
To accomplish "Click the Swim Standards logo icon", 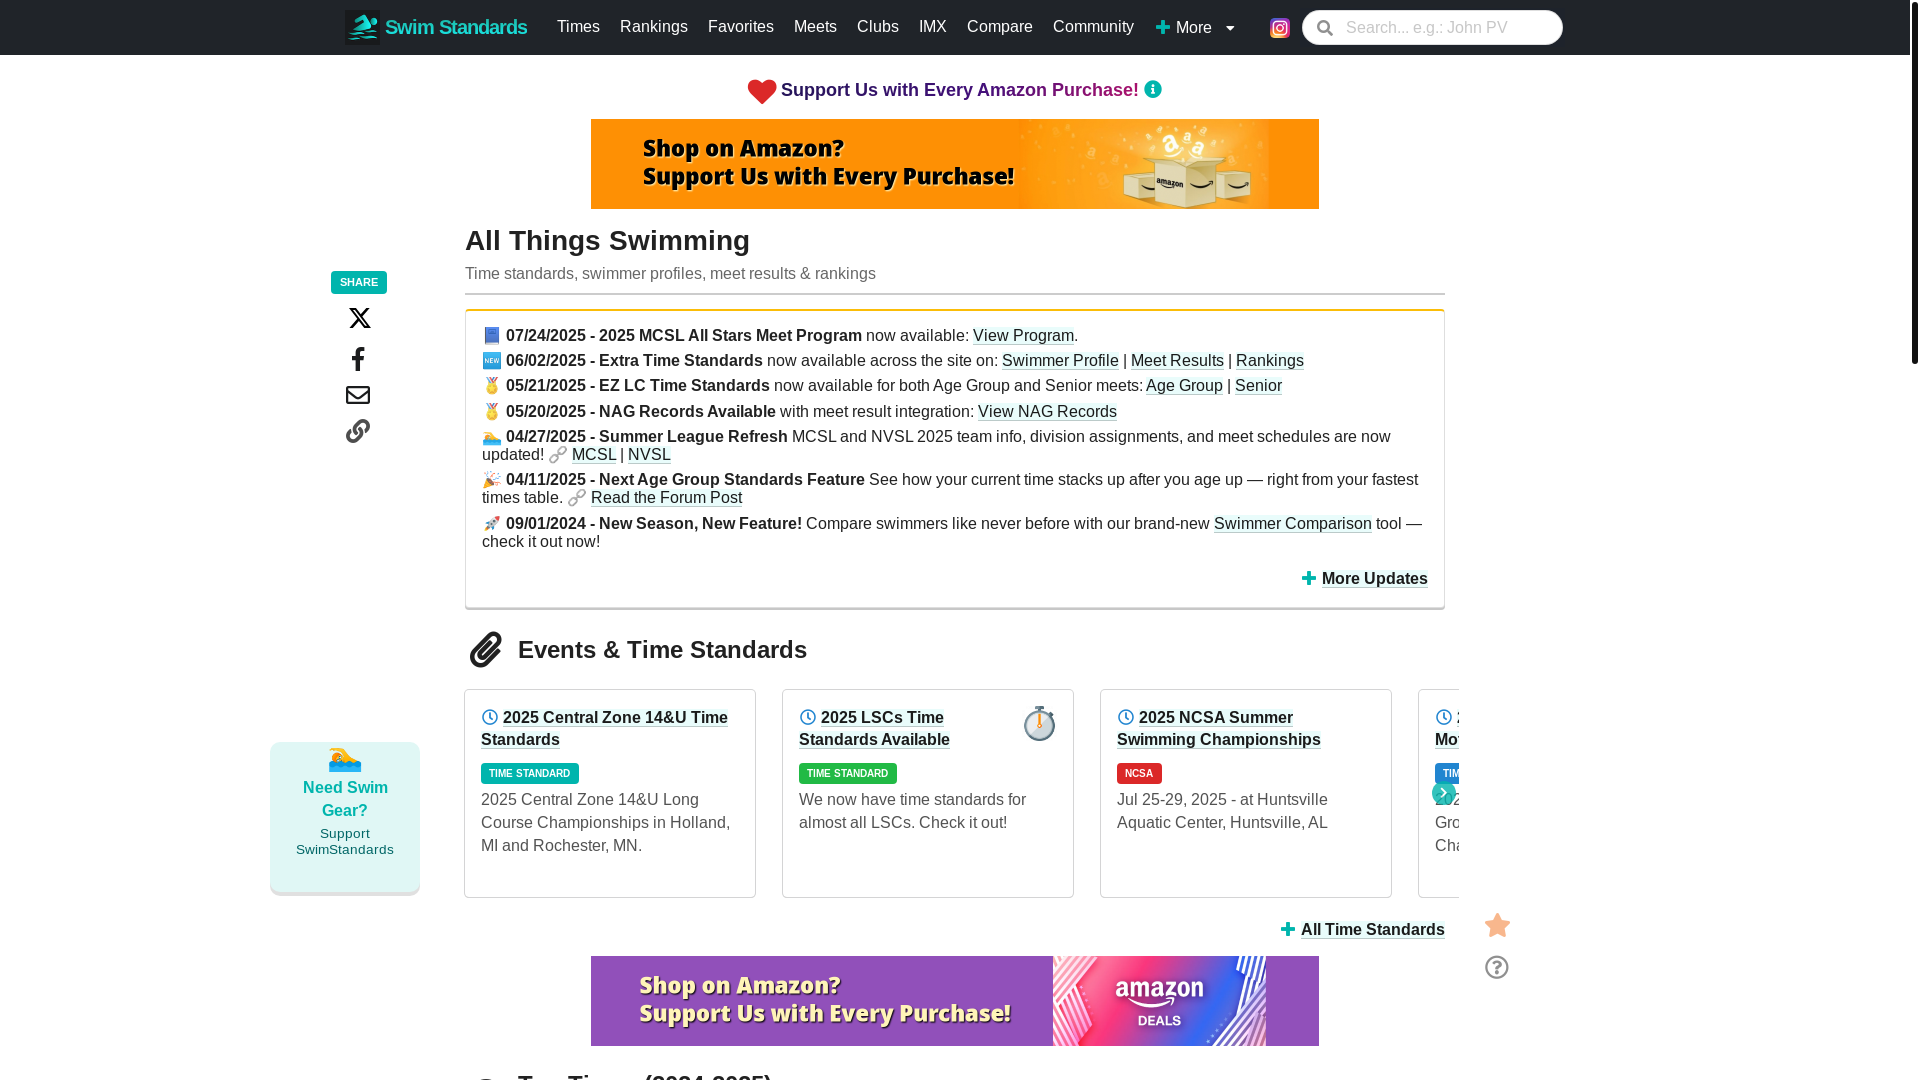I will coord(362,27).
